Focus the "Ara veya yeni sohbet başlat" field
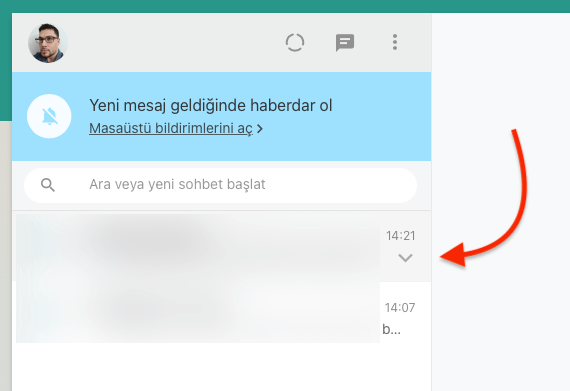This screenshot has width=570, height=391. [x=220, y=185]
